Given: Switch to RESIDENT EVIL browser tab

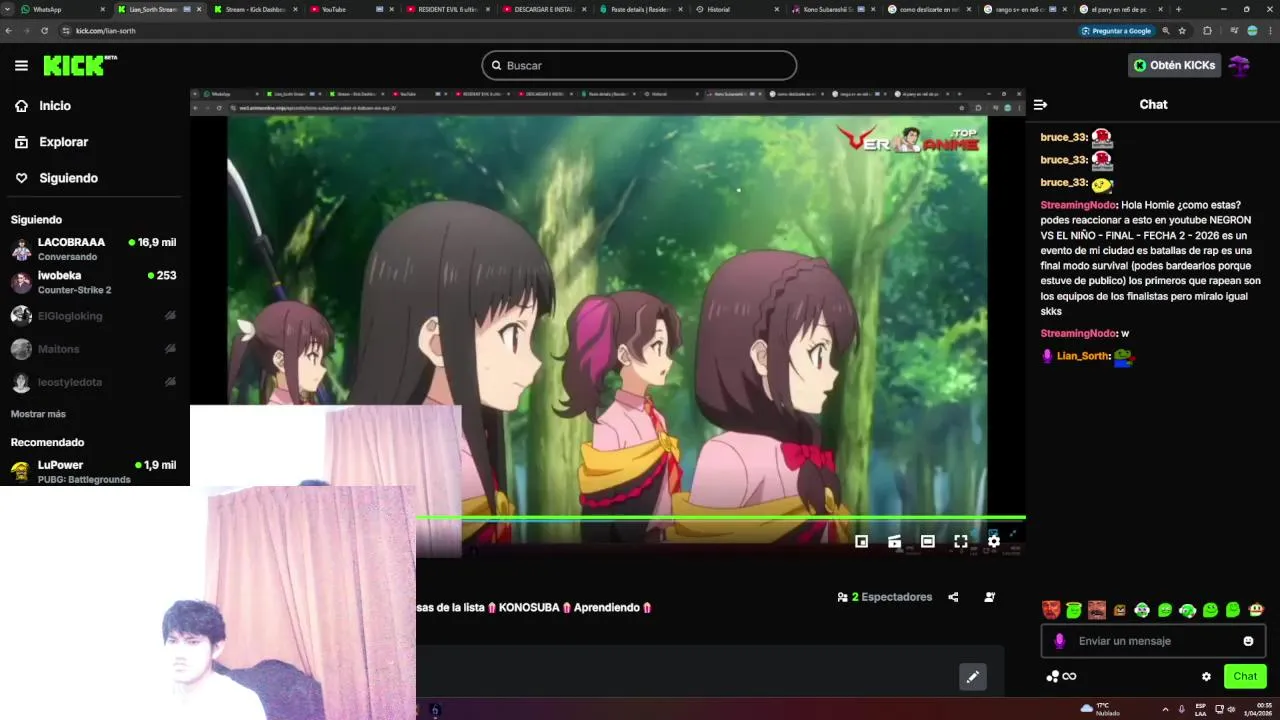Looking at the screenshot, I should point(447,9).
